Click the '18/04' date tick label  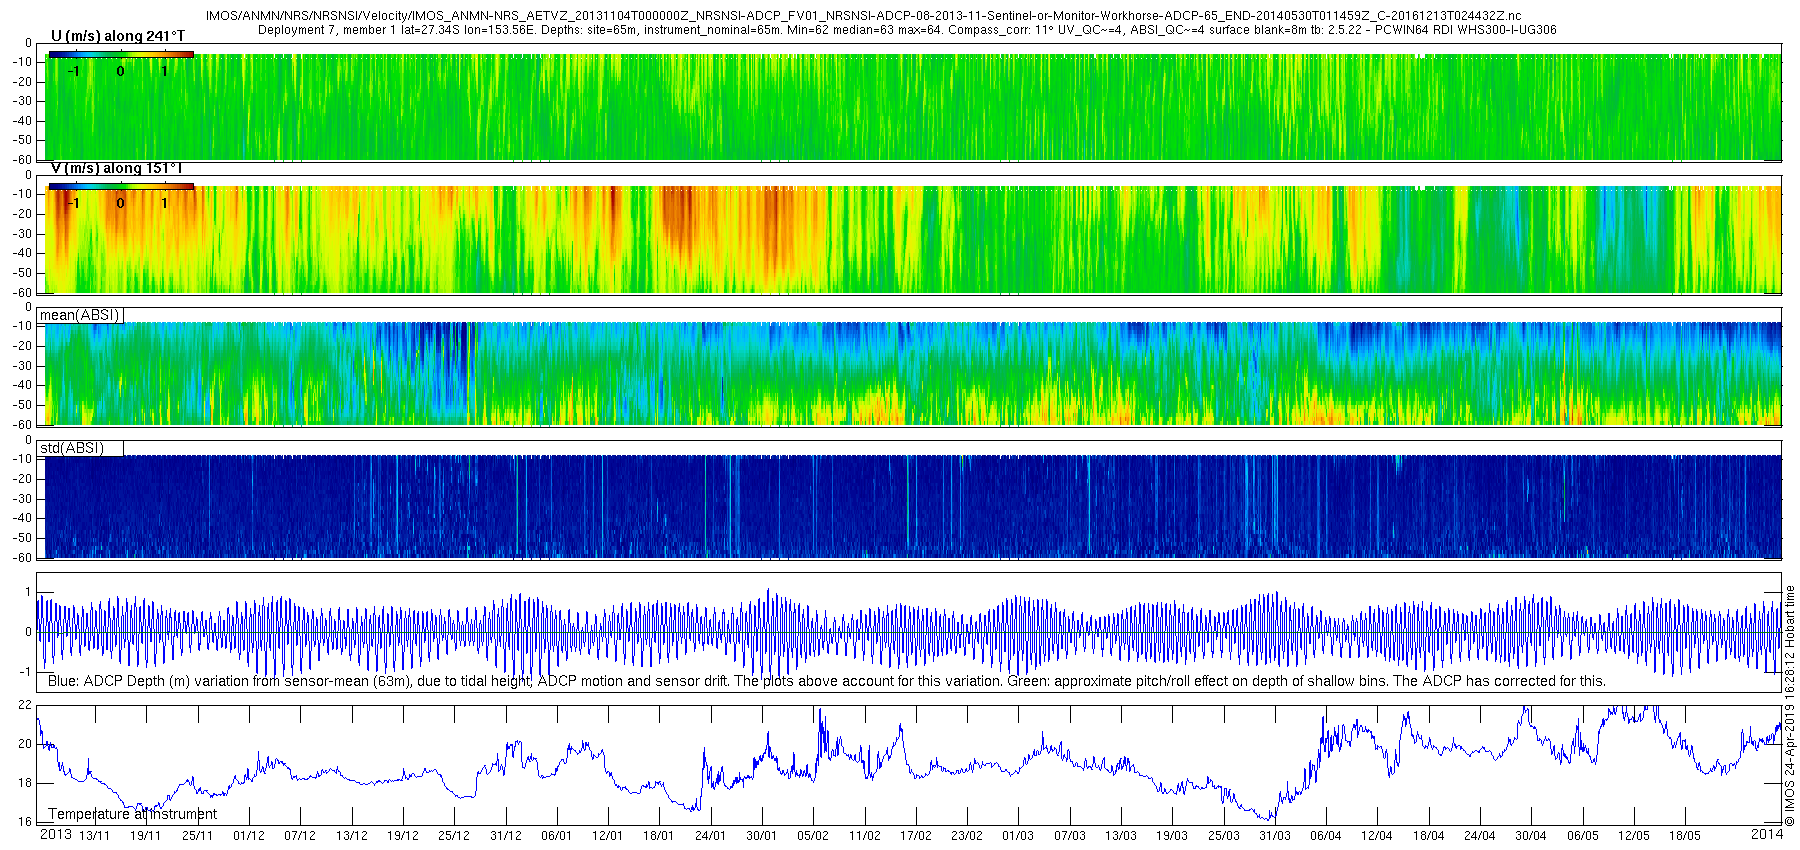click(1429, 836)
